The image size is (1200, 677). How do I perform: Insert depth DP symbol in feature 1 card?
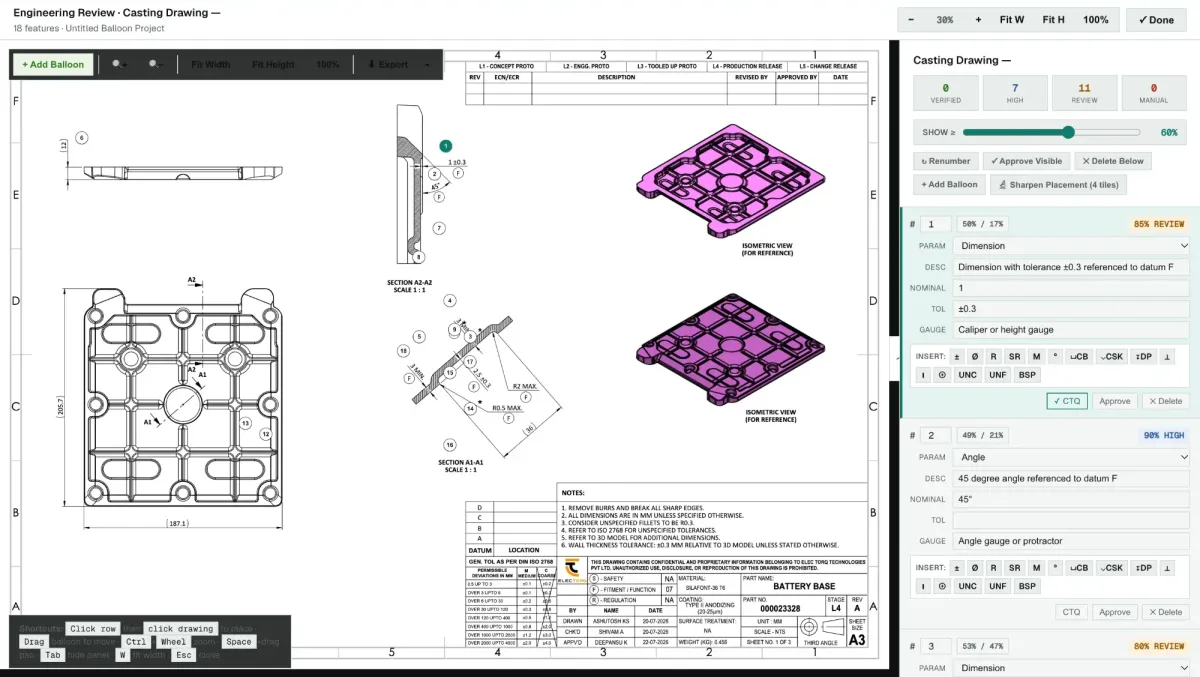tap(1144, 357)
